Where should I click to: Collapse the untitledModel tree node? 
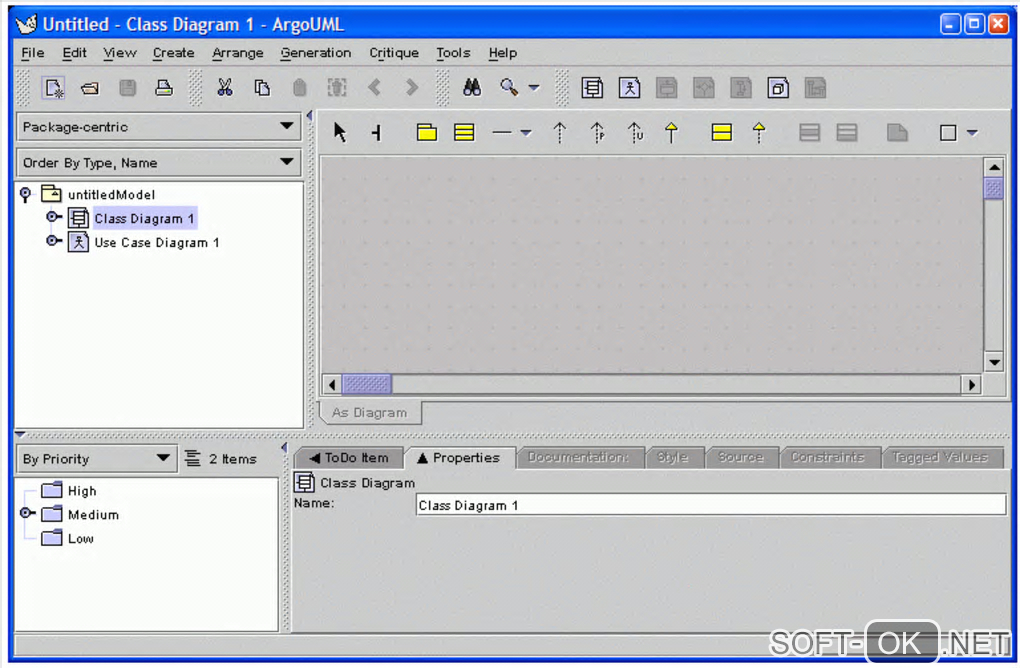25,194
